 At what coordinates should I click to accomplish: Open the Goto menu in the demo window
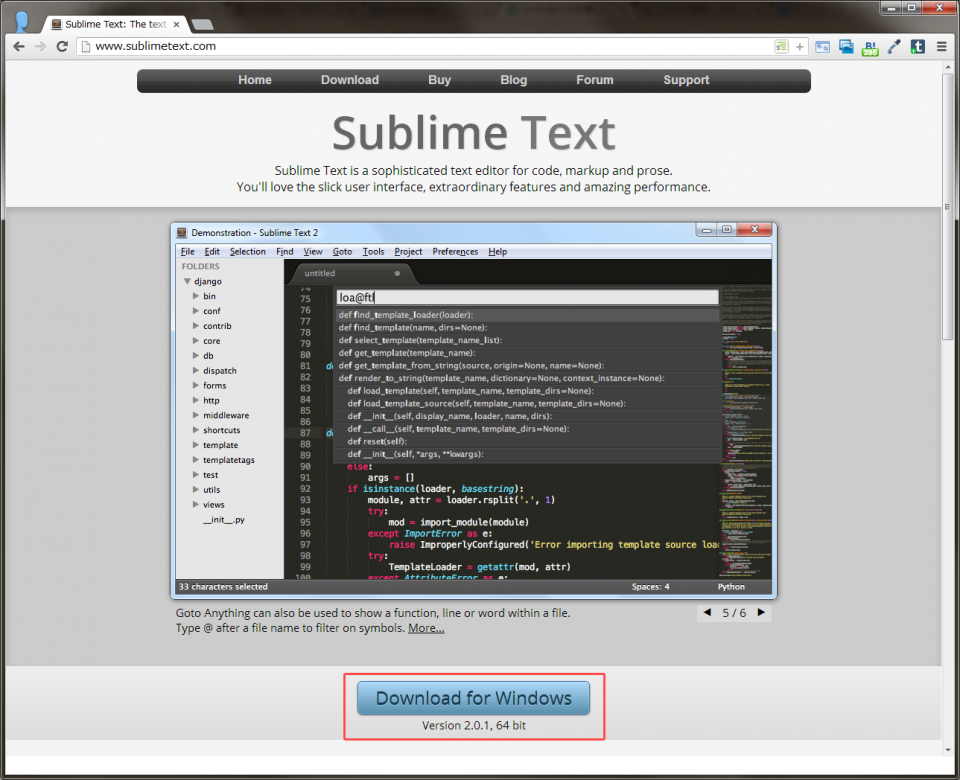342,252
